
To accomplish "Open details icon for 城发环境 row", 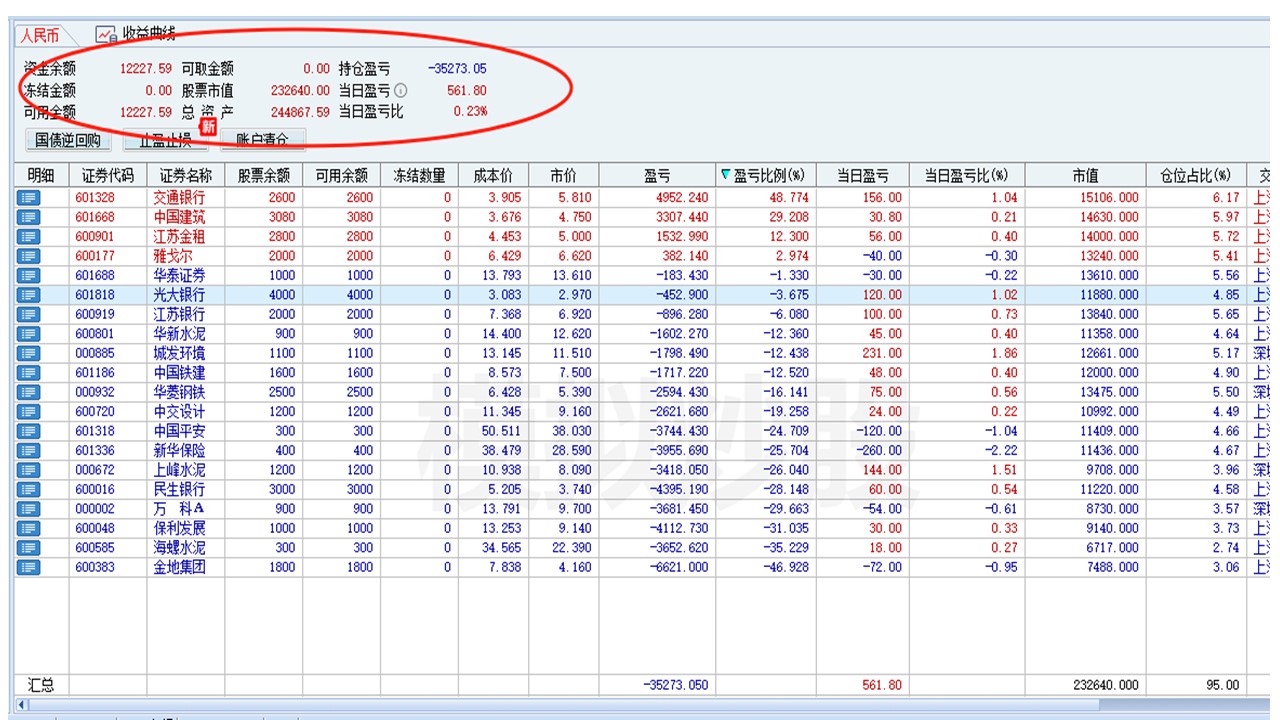I will 28,353.
